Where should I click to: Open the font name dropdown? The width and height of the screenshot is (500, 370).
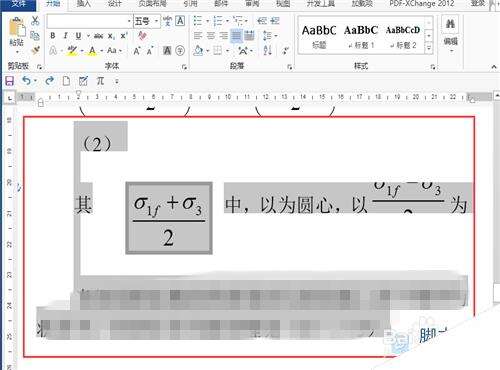pyautogui.click(x=129, y=21)
